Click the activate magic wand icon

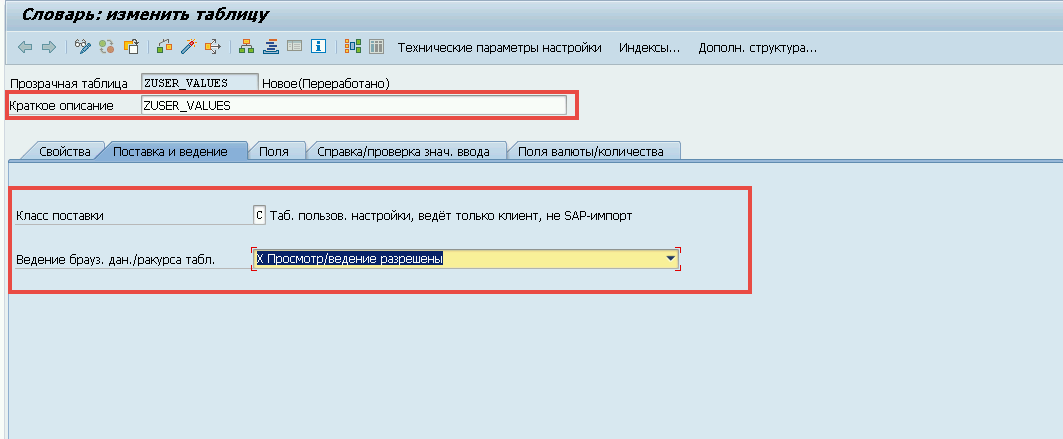[x=188, y=47]
